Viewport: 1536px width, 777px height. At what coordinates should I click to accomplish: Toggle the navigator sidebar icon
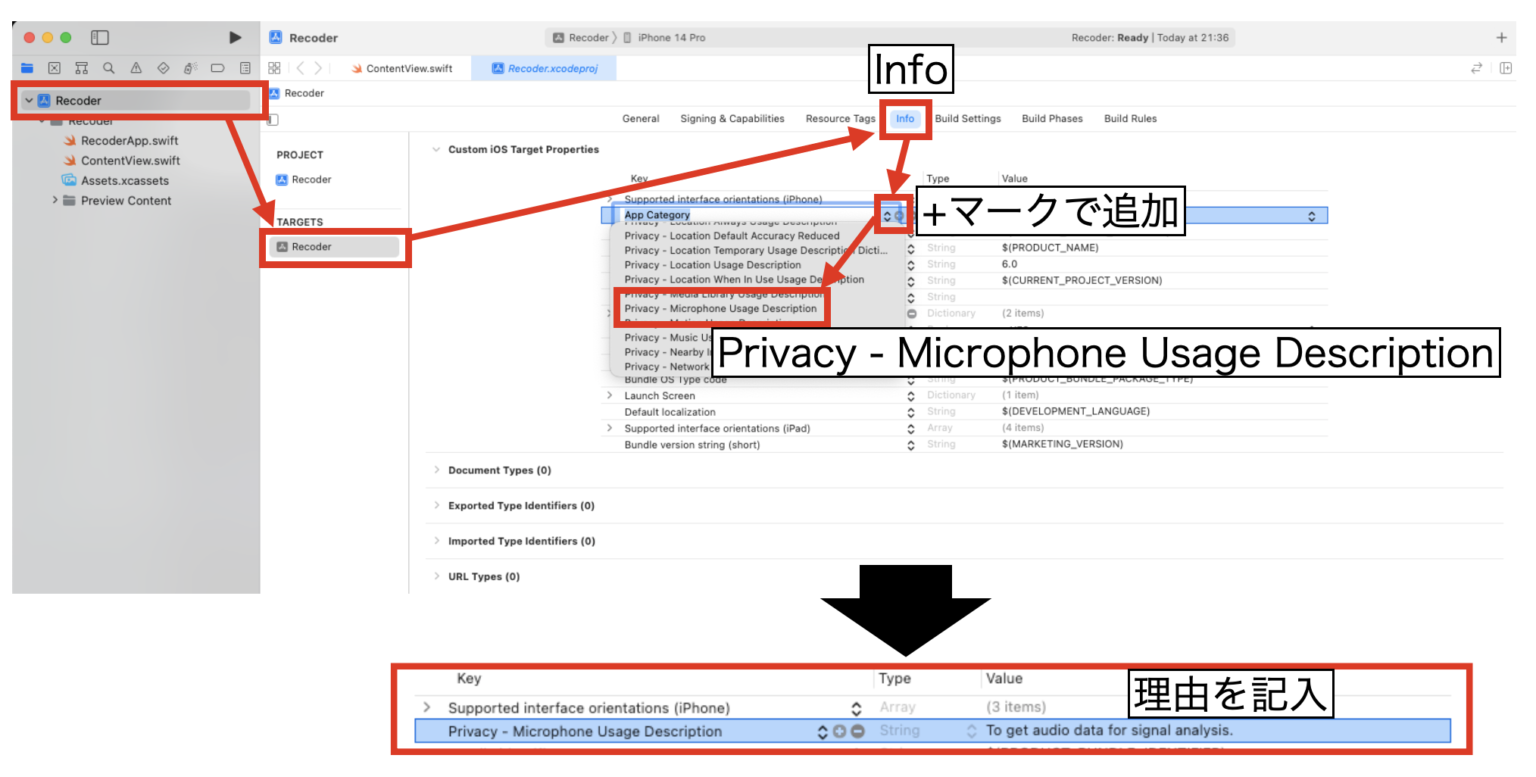tap(100, 38)
